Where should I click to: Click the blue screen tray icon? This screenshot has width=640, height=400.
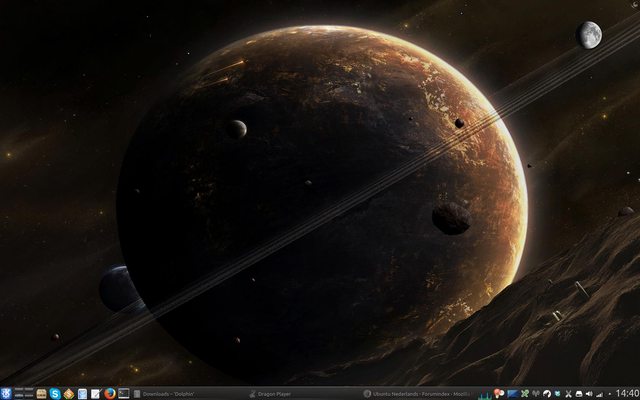(x=513, y=393)
